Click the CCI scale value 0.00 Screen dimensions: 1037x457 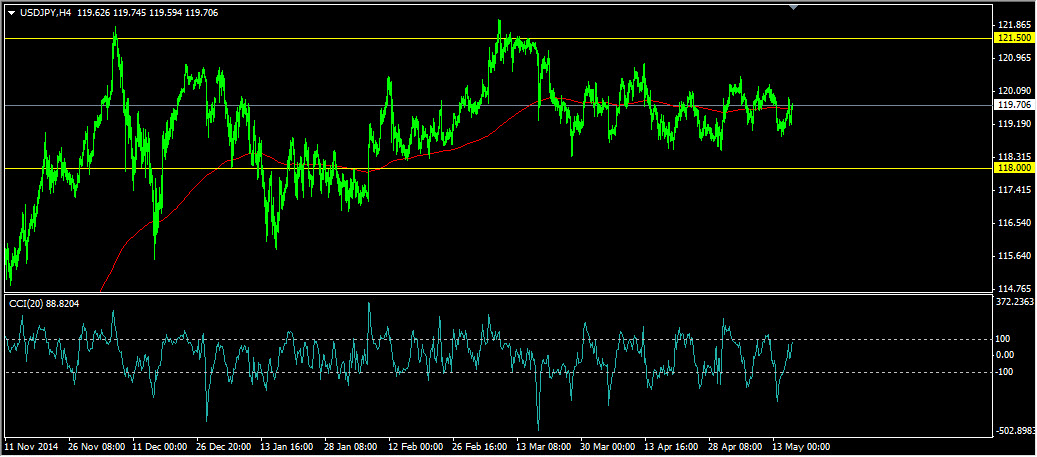1005,355
